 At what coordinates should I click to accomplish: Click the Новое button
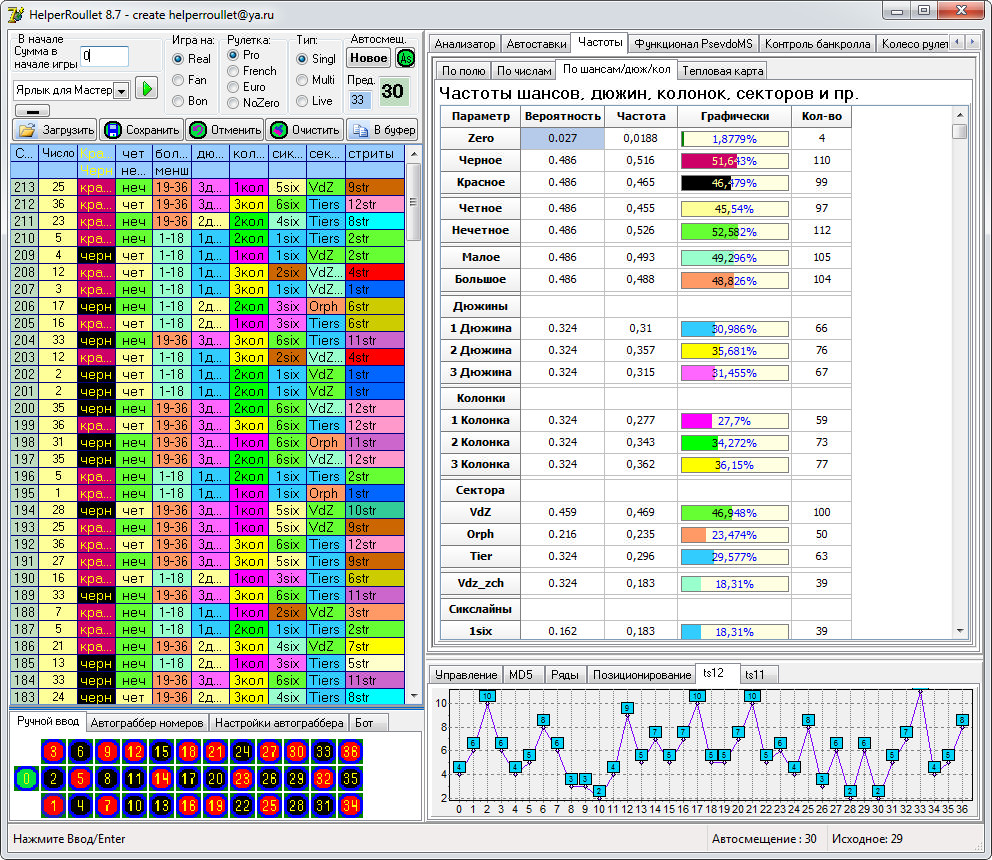click(x=368, y=58)
